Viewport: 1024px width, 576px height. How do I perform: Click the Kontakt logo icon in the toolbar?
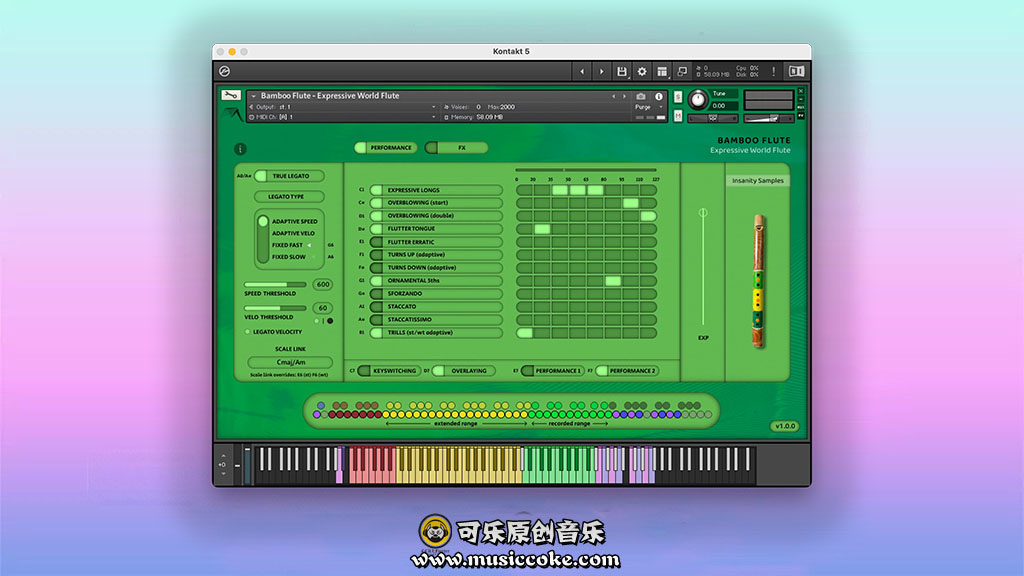click(x=225, y=71)
